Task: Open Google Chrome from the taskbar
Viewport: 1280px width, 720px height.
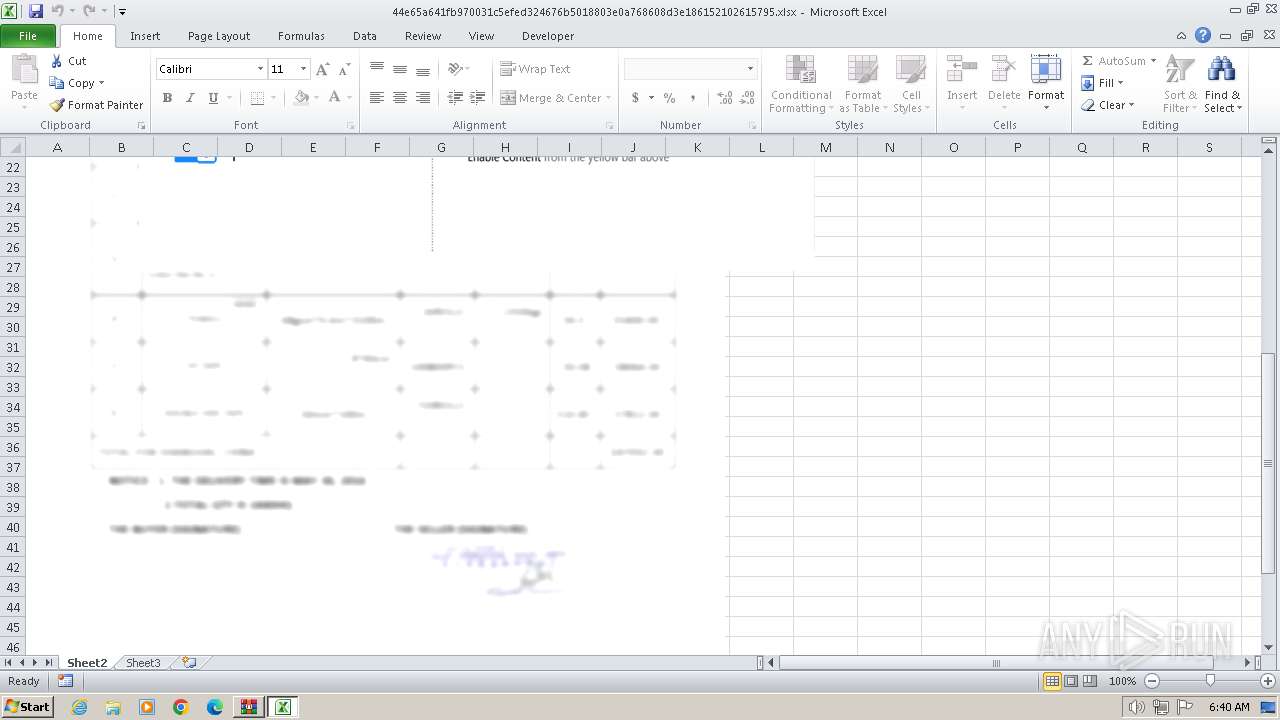Action: coord(181,707)
